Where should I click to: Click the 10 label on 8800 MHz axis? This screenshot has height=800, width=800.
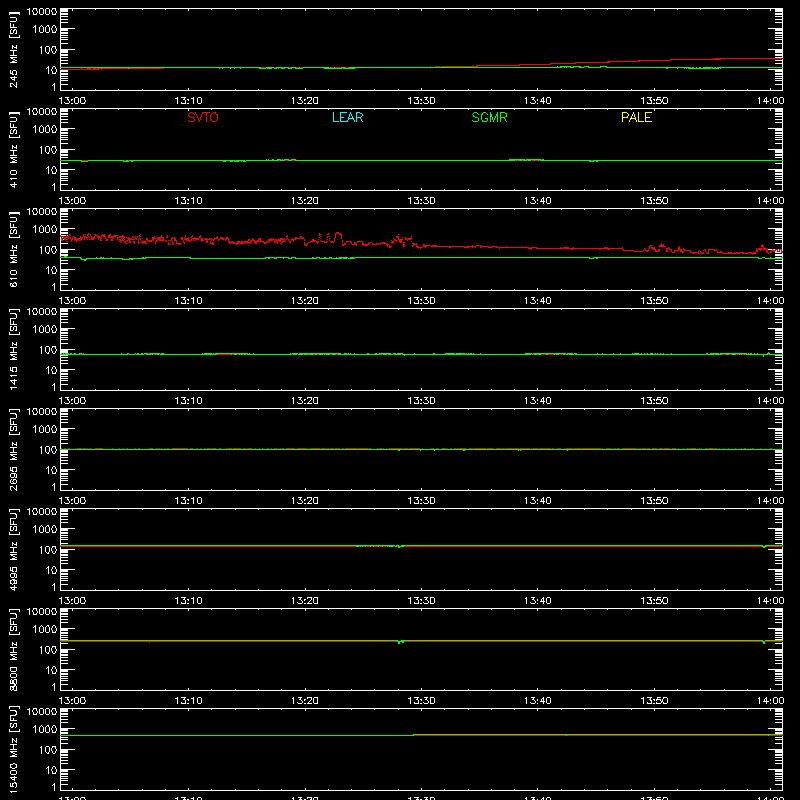[51, 670]
